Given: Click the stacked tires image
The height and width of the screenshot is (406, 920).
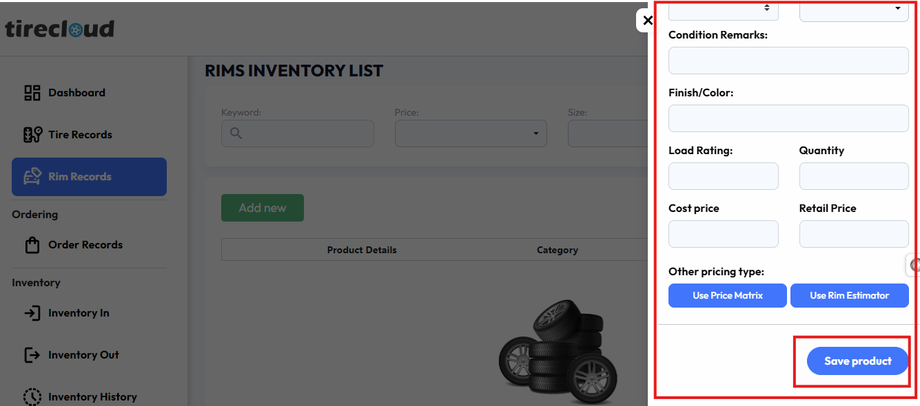Looking at the screenshot, I should coord(559,350).
